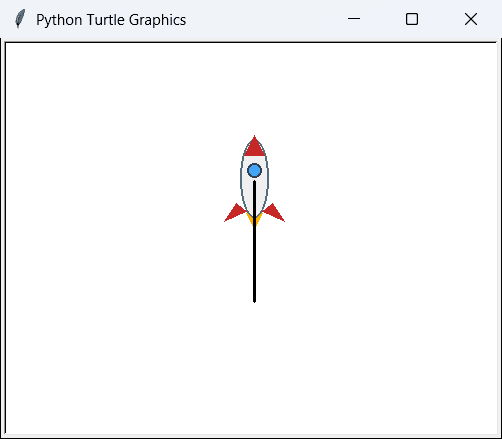502x439 pixels.
Task: Click the rocket's left red fin
Action: point(235,213)
